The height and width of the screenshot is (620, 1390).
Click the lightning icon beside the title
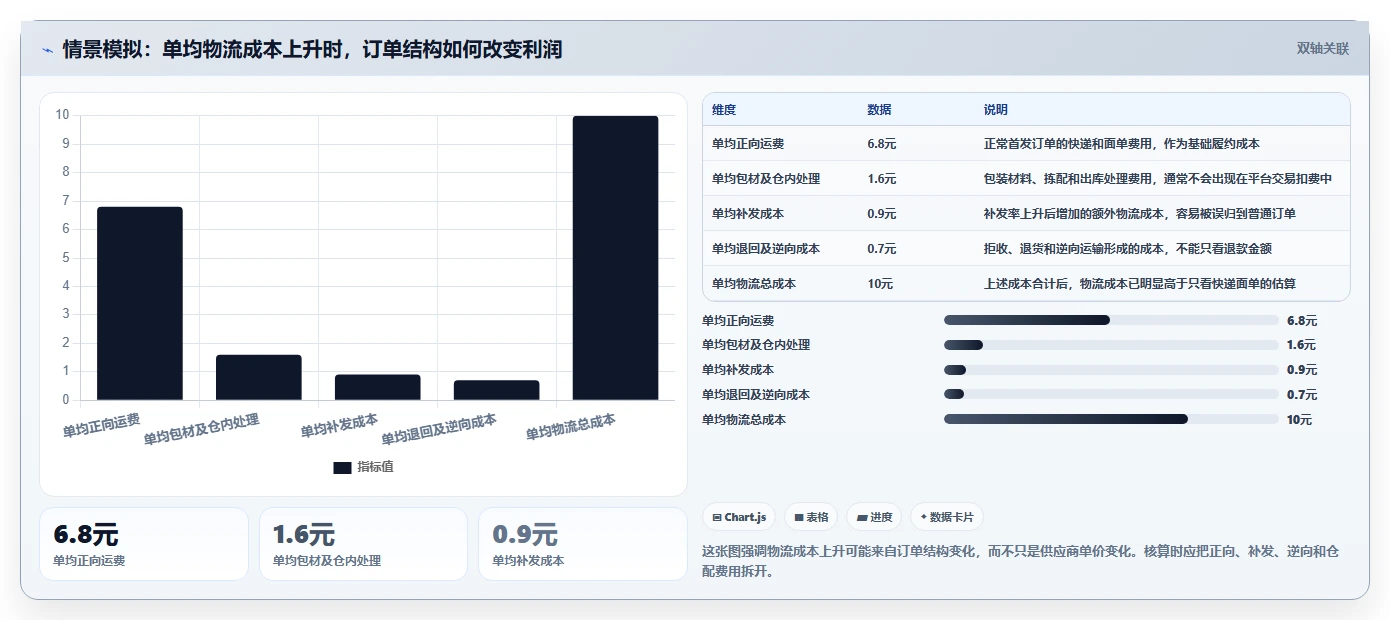[x=48, y=49]
